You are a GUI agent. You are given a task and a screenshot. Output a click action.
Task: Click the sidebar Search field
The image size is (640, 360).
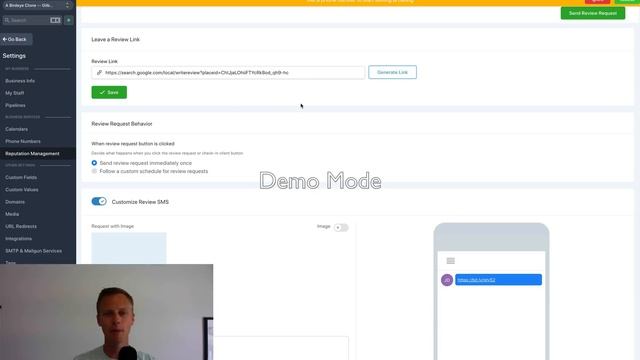coord(32,20)
